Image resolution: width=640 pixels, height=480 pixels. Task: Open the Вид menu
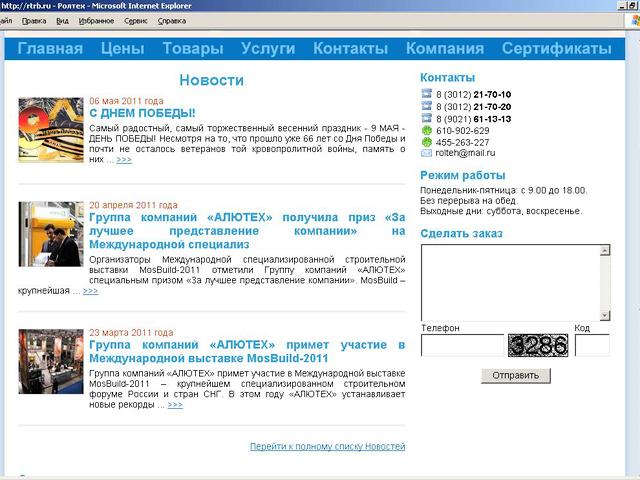pyautogui.click(x=62, y=21)
